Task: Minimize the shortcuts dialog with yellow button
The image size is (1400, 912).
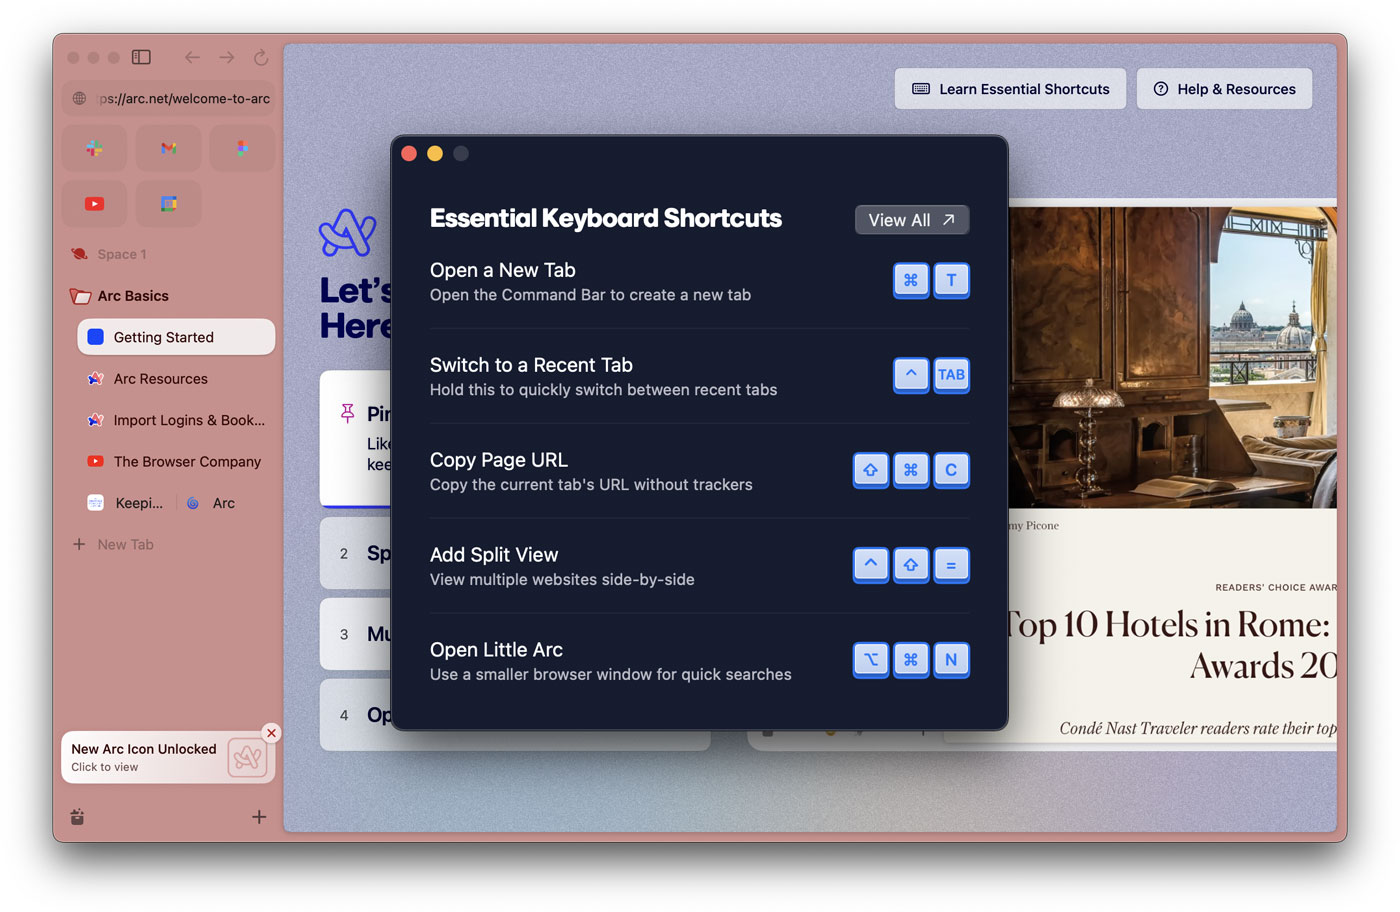Action: pyautogui.click(x=435, y=153)
